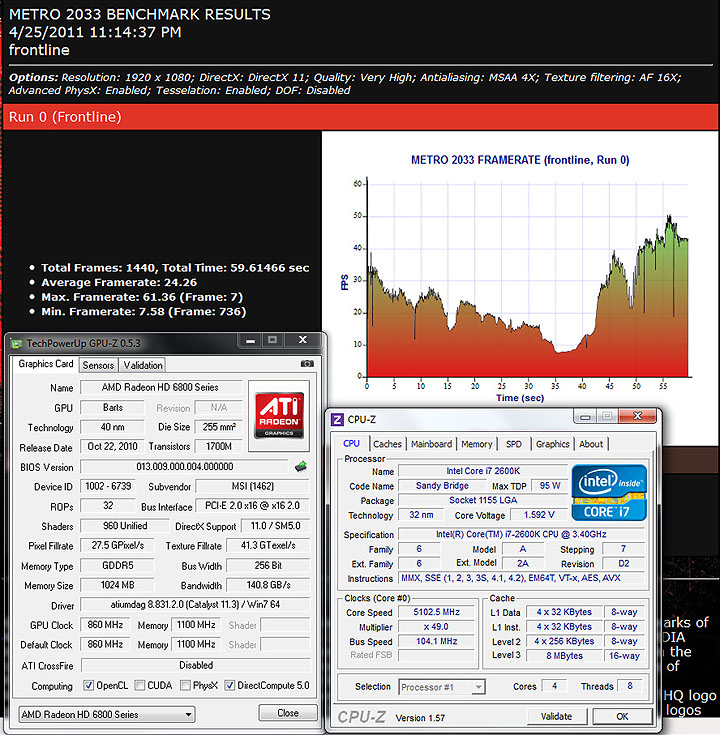Screen dimensions: 720x735
Task: Click the Multiplier value x 49.0
Action: 436,627
